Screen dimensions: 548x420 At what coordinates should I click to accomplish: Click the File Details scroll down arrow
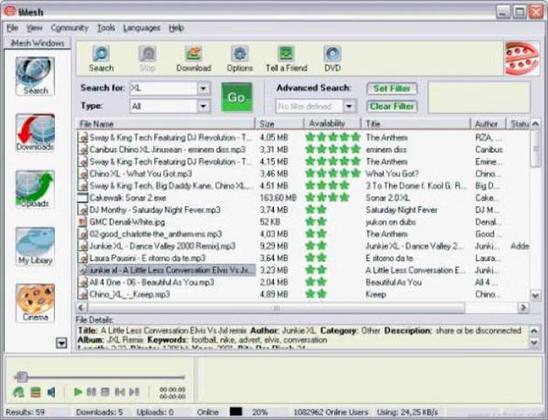[534, 342]
